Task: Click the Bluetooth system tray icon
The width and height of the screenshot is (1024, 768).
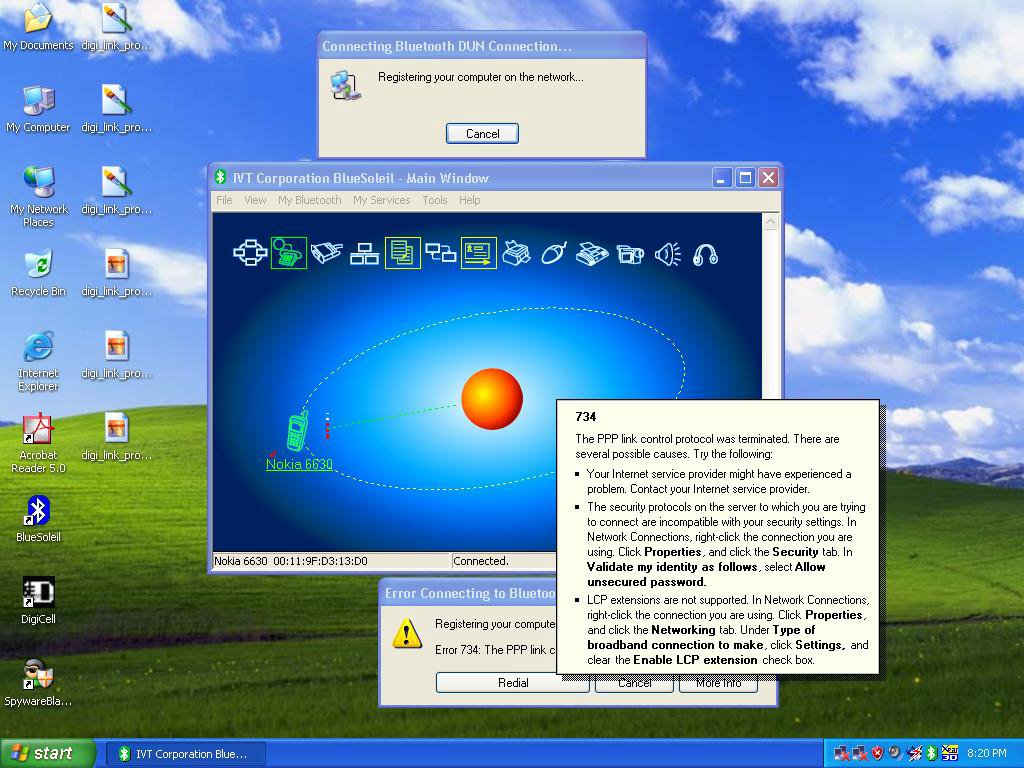Action: [x=931, y=754]
